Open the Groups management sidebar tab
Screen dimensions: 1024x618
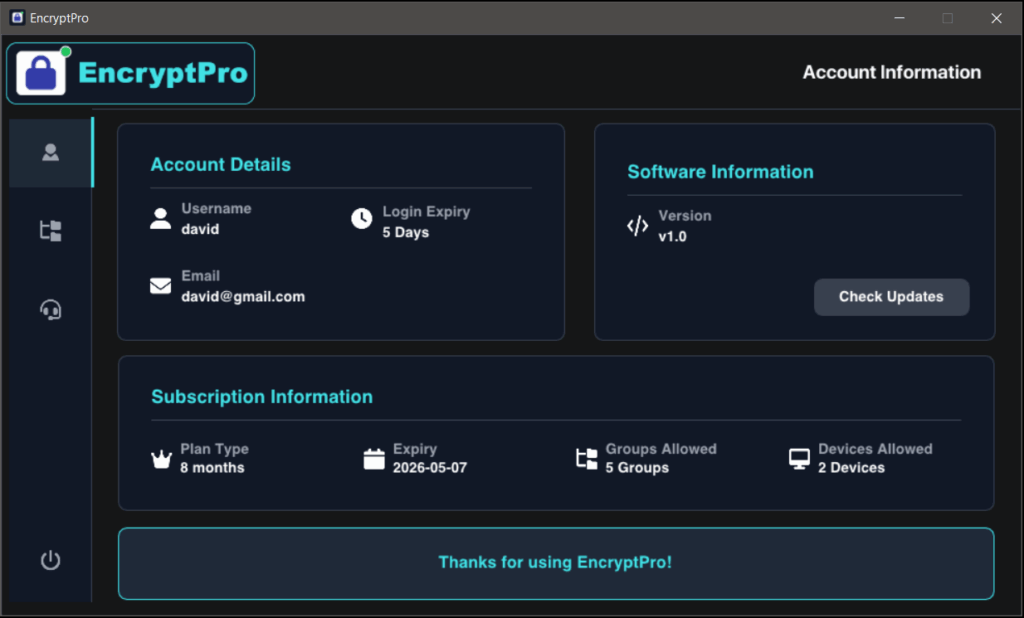pos(49,230)
